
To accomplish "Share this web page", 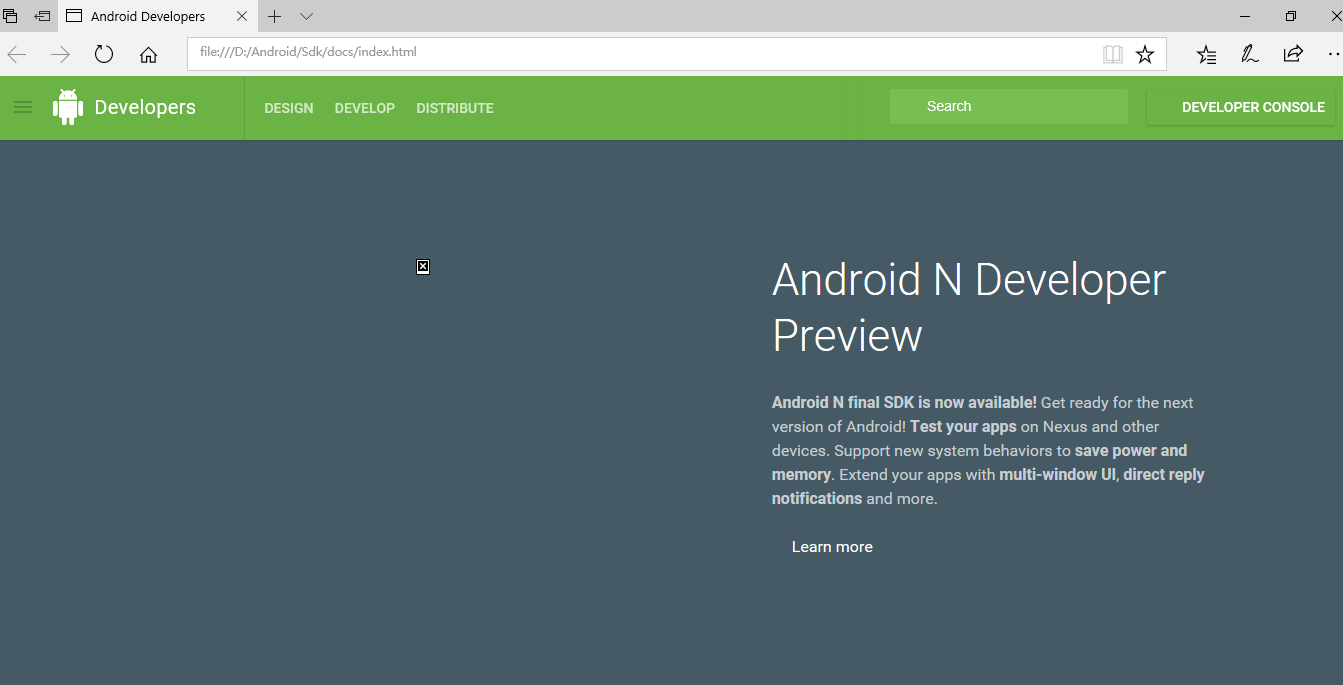I will 1293,54.
